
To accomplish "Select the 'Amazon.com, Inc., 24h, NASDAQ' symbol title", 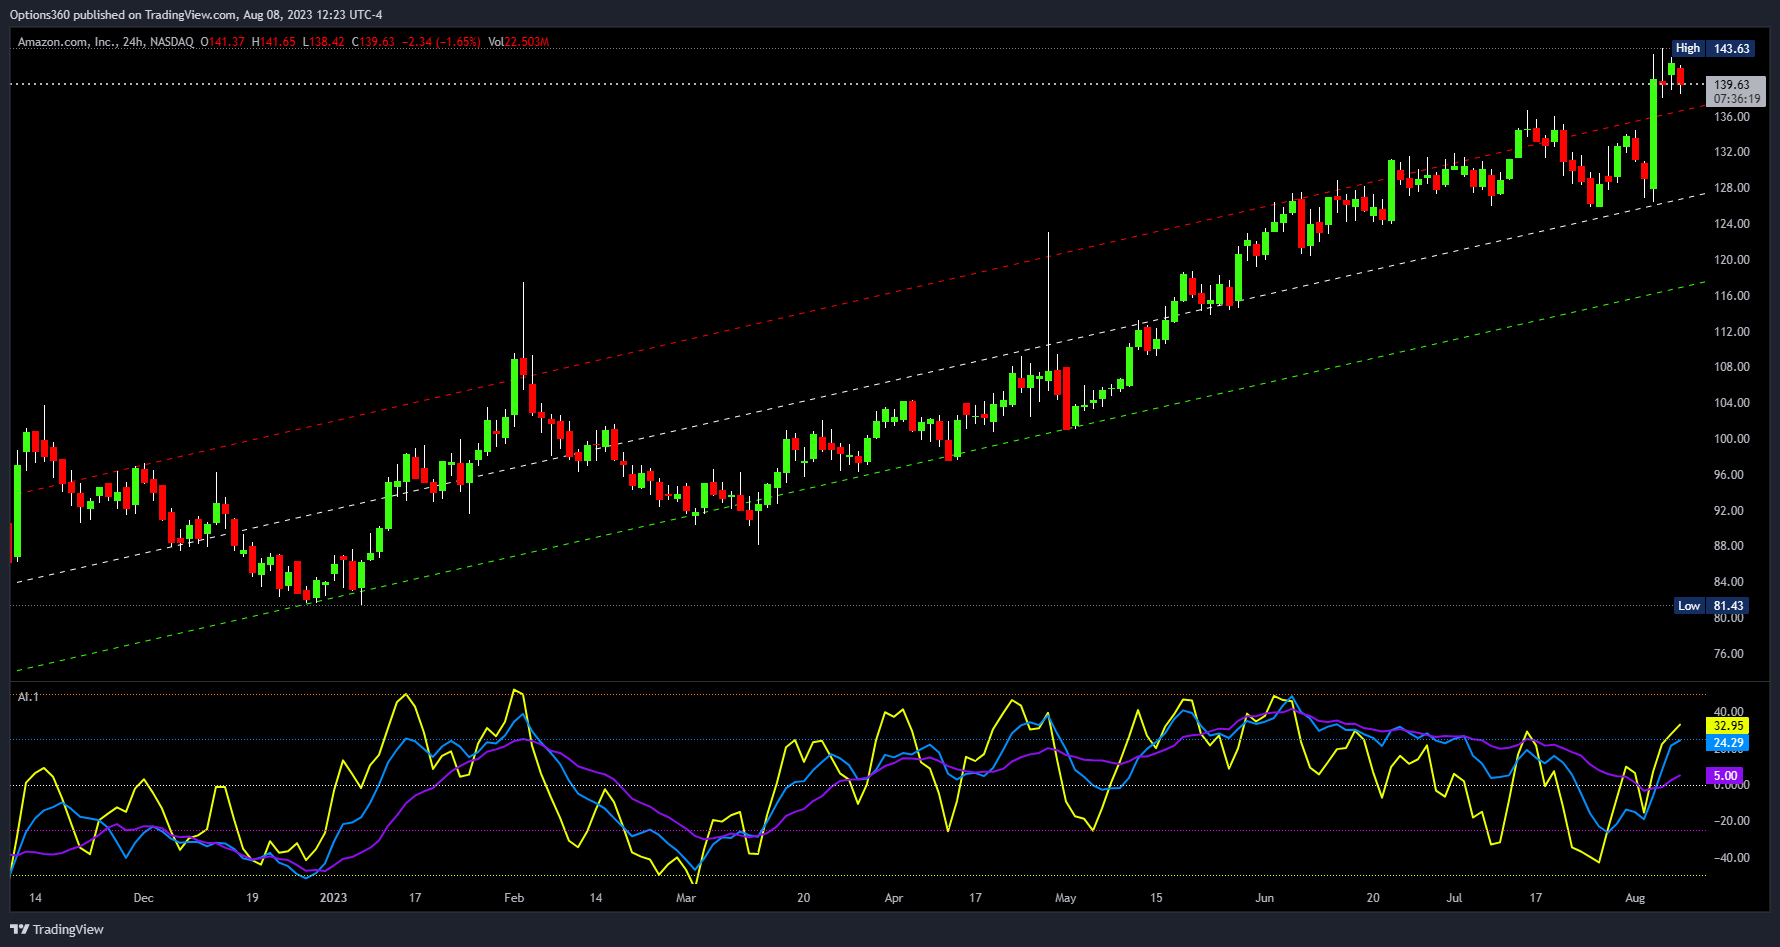I will (106, 42).
